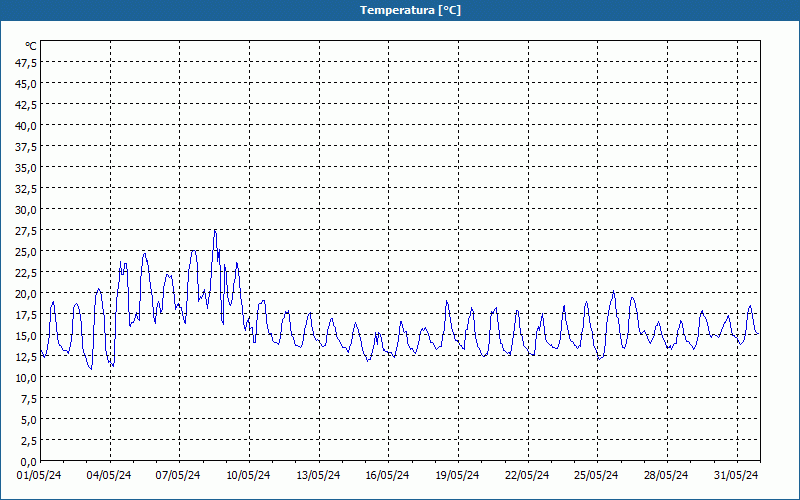Click the 0,0 y-axis value
Screen dimensions: 800x500
[29, 462]
